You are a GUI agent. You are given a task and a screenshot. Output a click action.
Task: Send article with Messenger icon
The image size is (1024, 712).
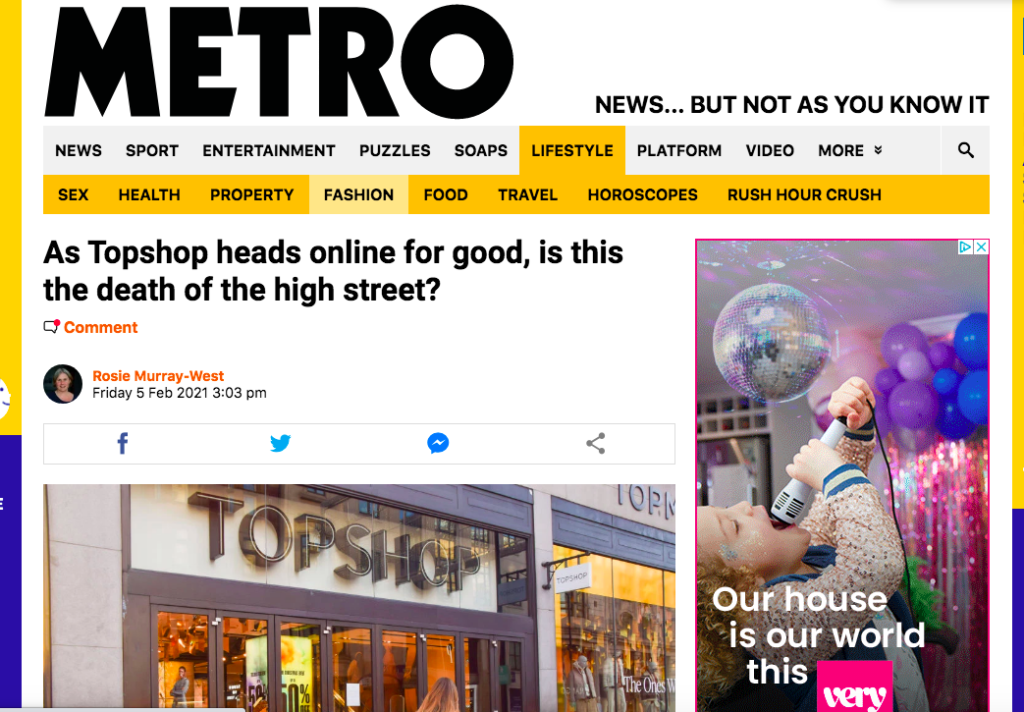coord(438,444)
